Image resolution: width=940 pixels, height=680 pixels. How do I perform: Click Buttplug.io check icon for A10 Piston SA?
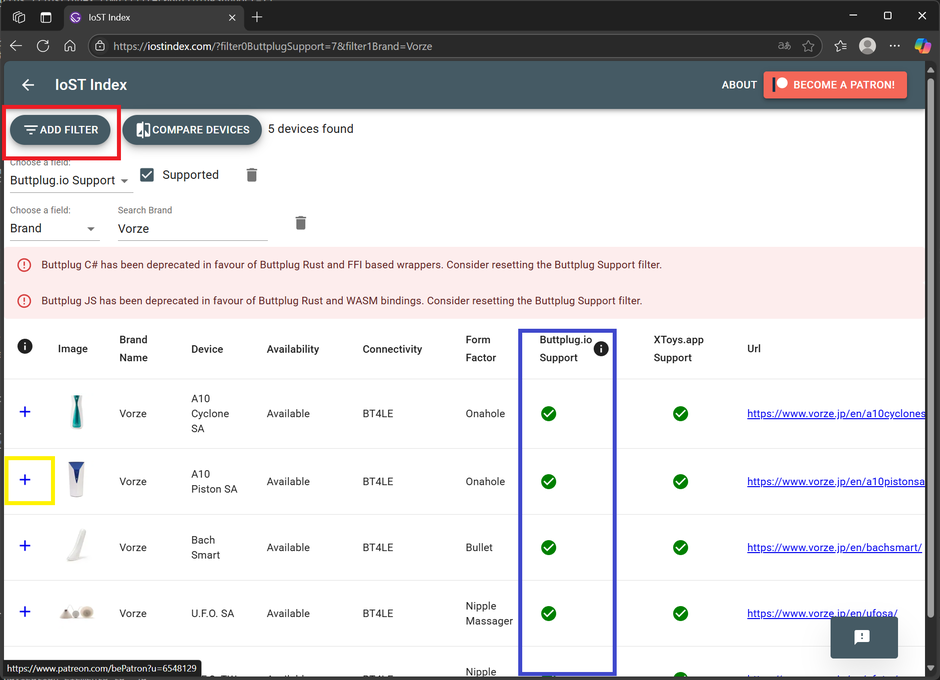pyautogui.click(x=549, y=482)
